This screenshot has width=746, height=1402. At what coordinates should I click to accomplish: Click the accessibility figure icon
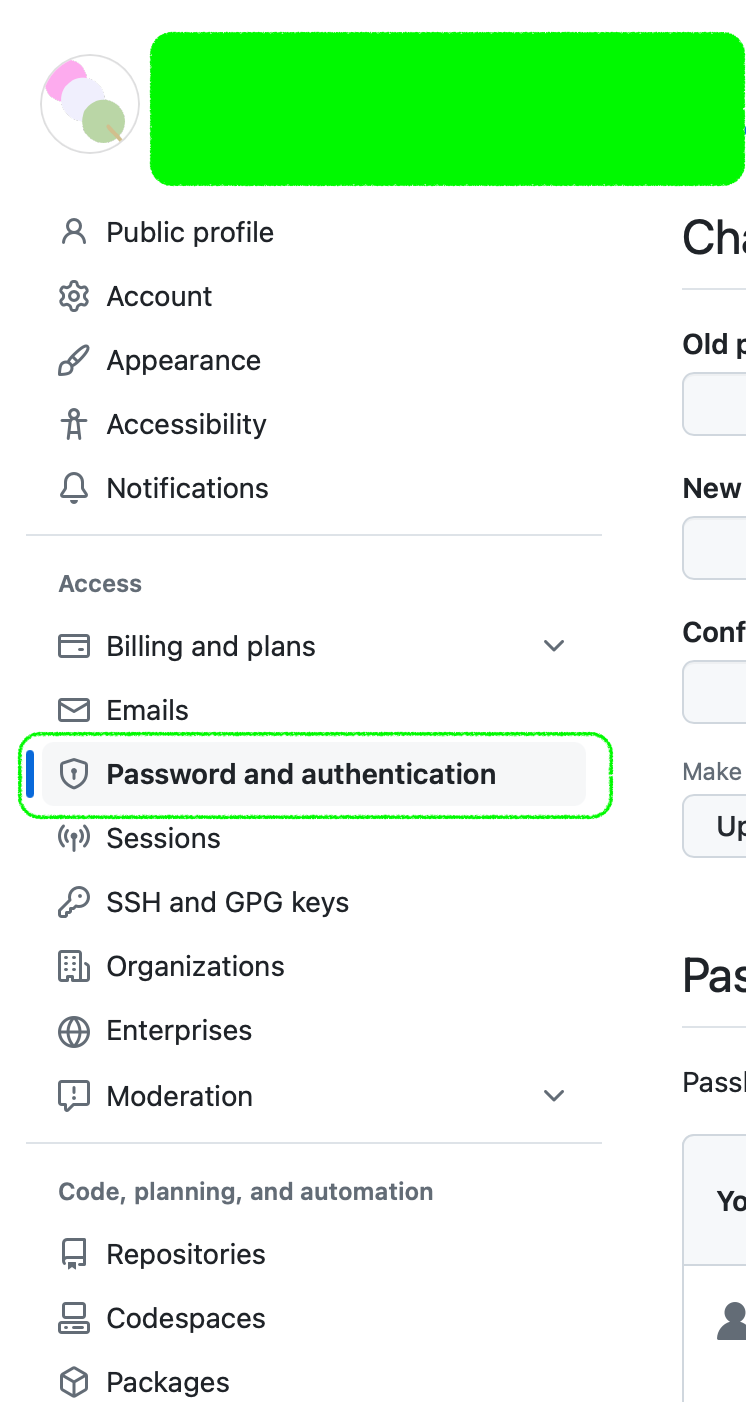pyautogui.click(x=74, y=424)
